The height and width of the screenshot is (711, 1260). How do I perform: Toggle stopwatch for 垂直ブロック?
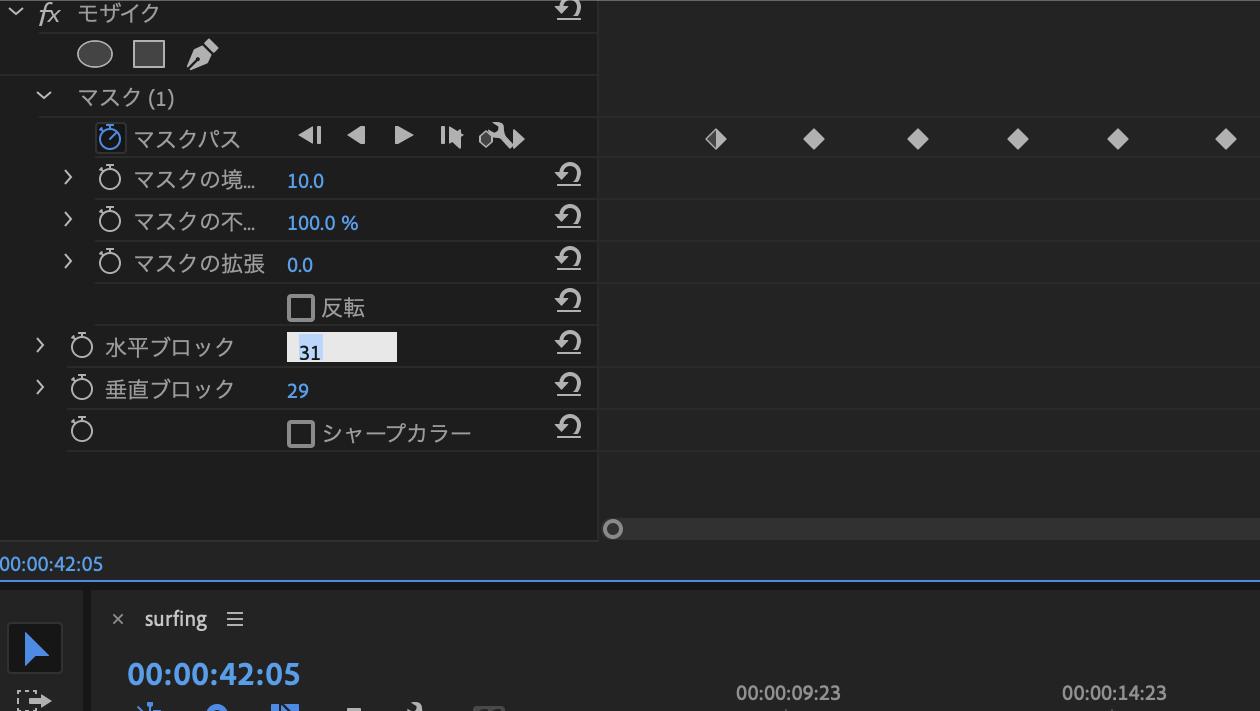click(x=82, y=388)
